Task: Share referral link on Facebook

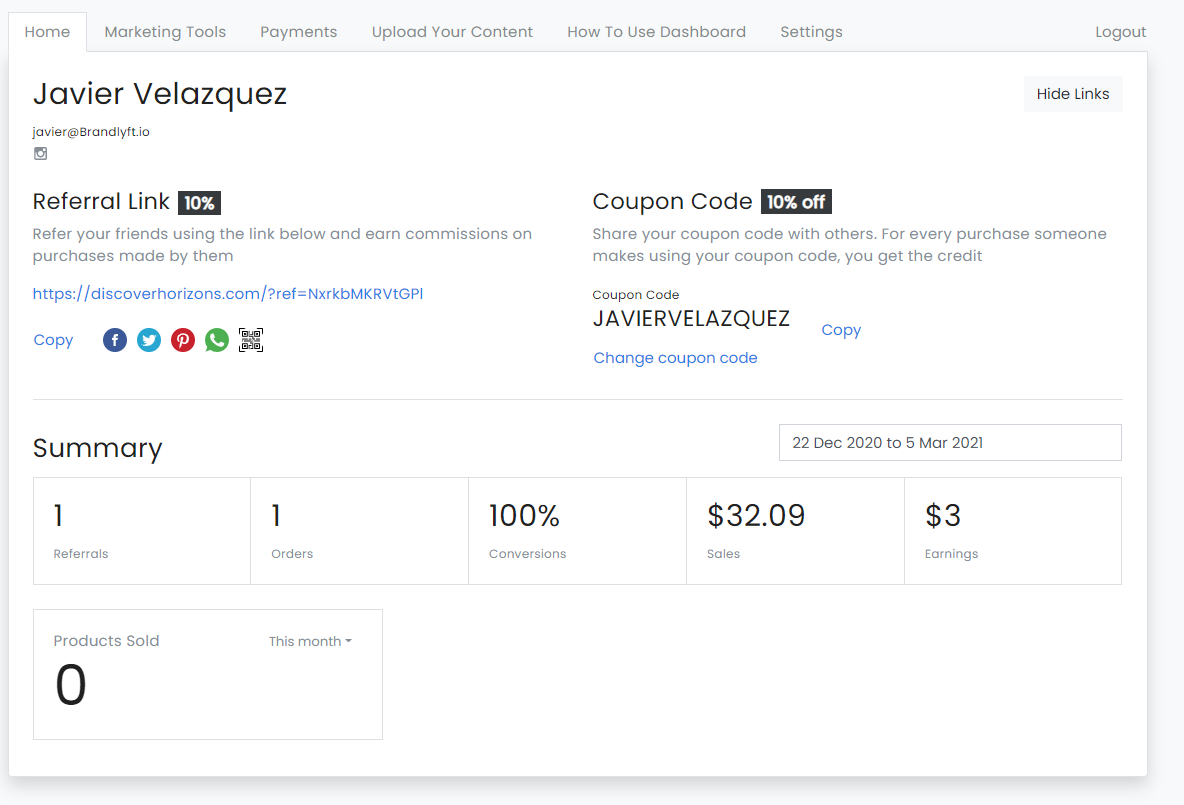Action: (115, 340)
